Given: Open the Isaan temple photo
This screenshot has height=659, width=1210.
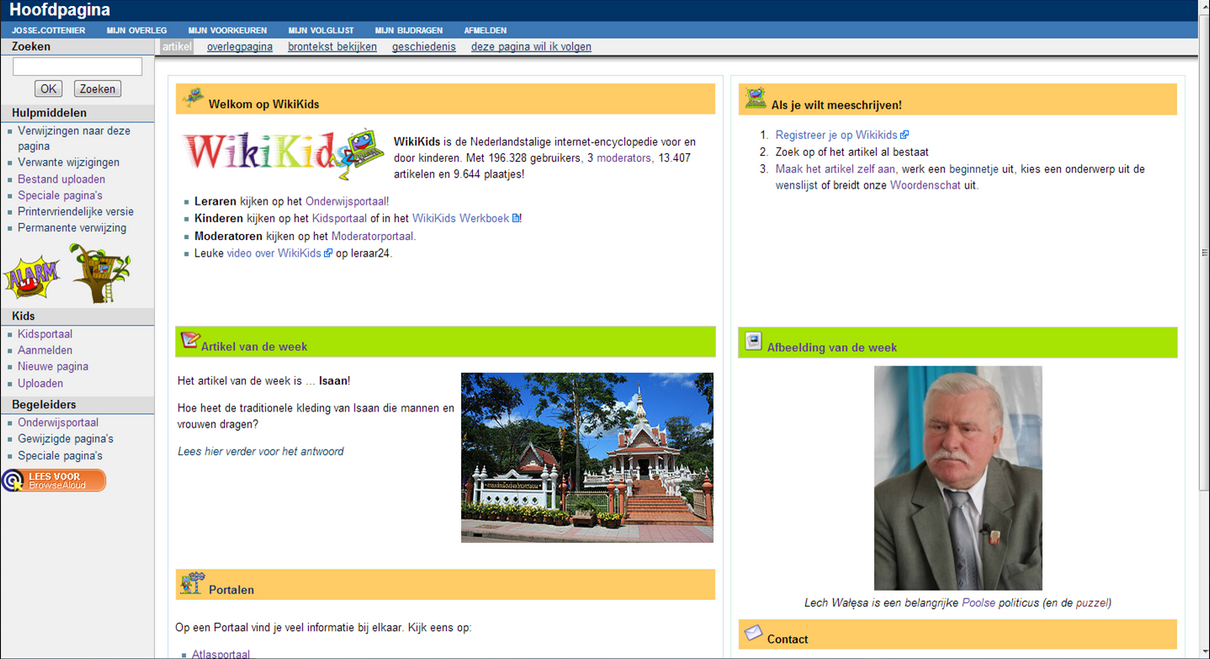Looking at the screenshot, I should (587, 457).
